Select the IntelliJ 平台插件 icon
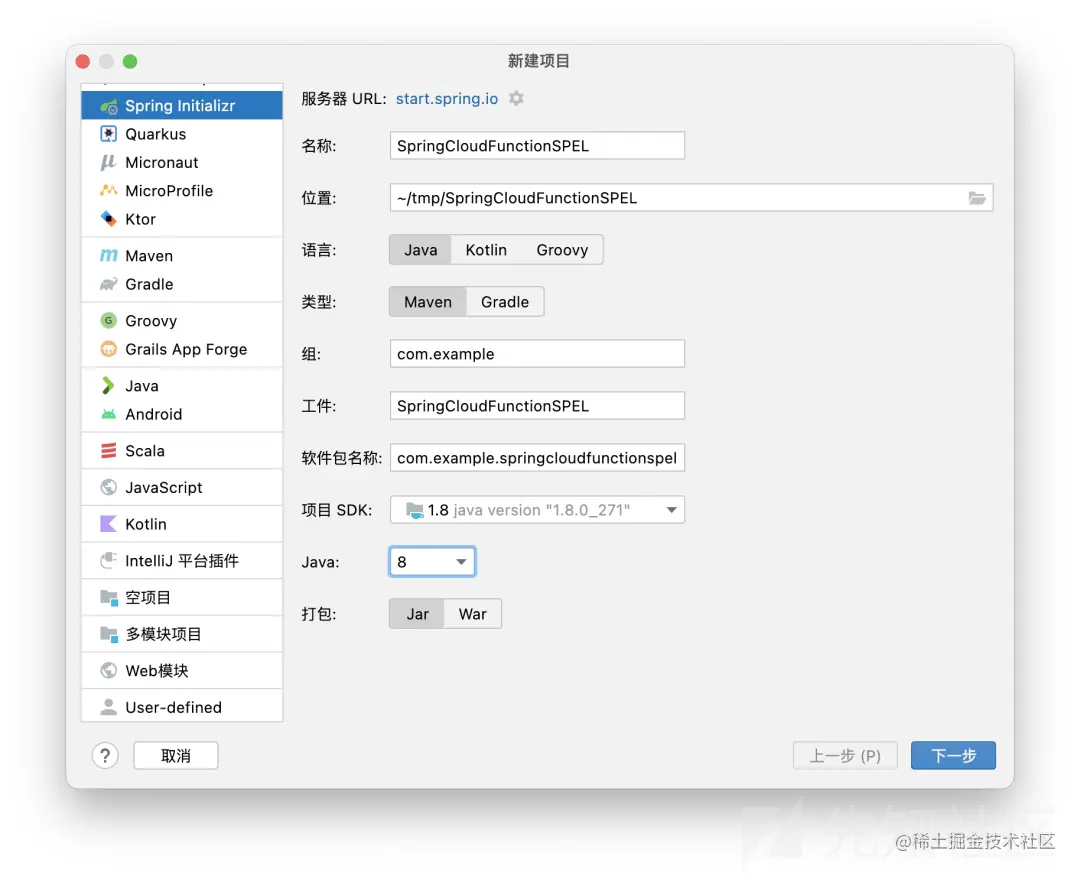Viewport: 1080px width, 876px height. point(109,560)
